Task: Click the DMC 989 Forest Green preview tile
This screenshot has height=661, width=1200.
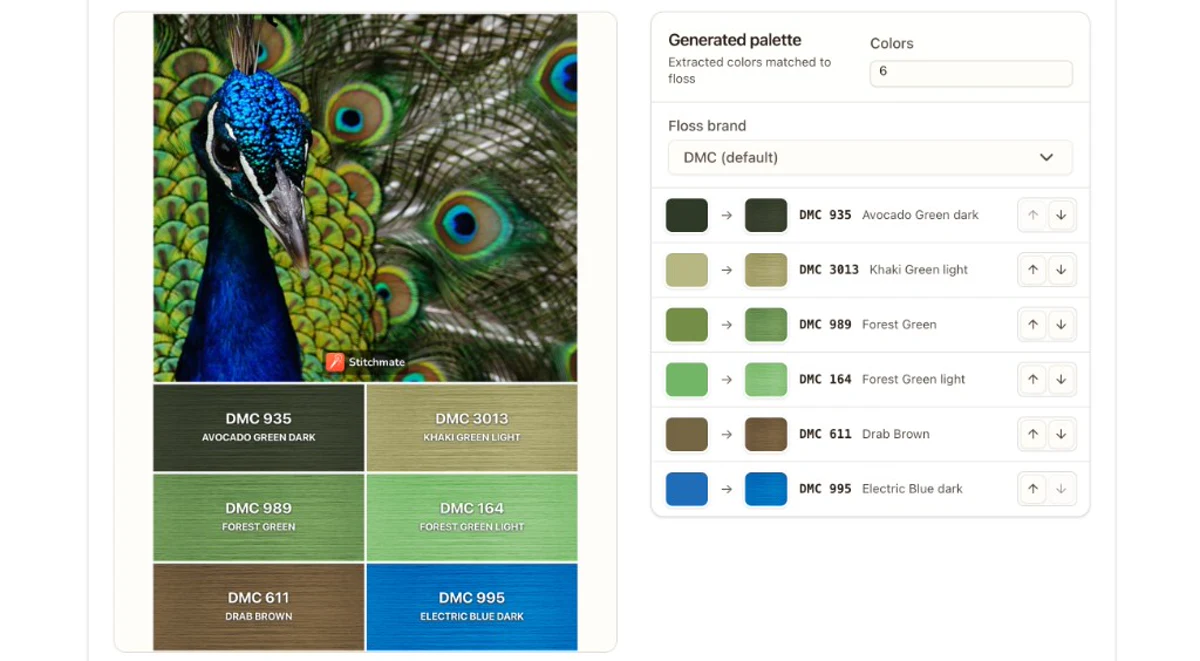Action: (258, 517)
